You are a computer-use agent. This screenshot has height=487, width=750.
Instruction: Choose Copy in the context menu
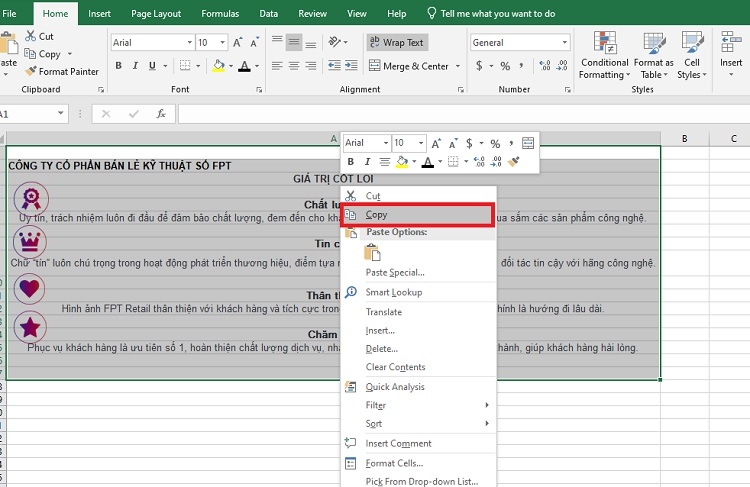pos(417,215)
